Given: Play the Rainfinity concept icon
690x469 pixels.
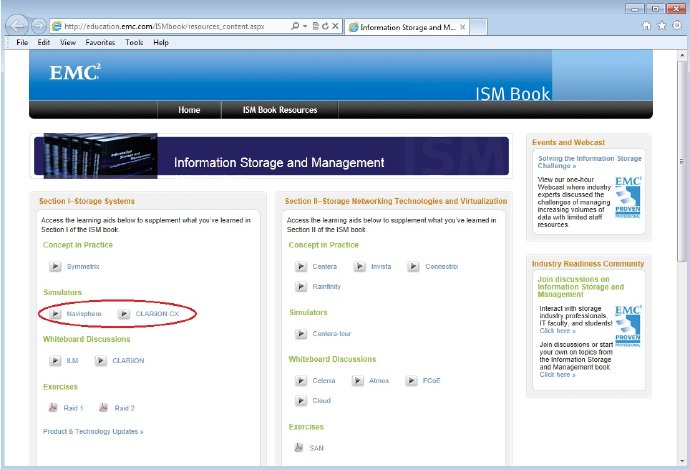Looking at the screenshot, I should (x=301, y=286).
